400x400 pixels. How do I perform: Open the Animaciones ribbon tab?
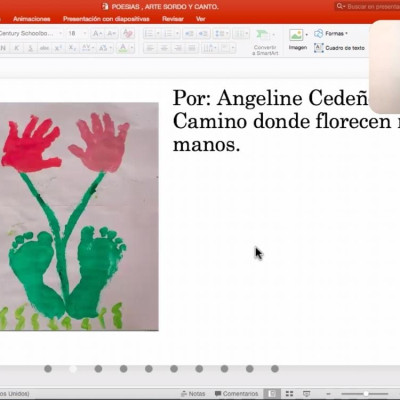[32, 19]
